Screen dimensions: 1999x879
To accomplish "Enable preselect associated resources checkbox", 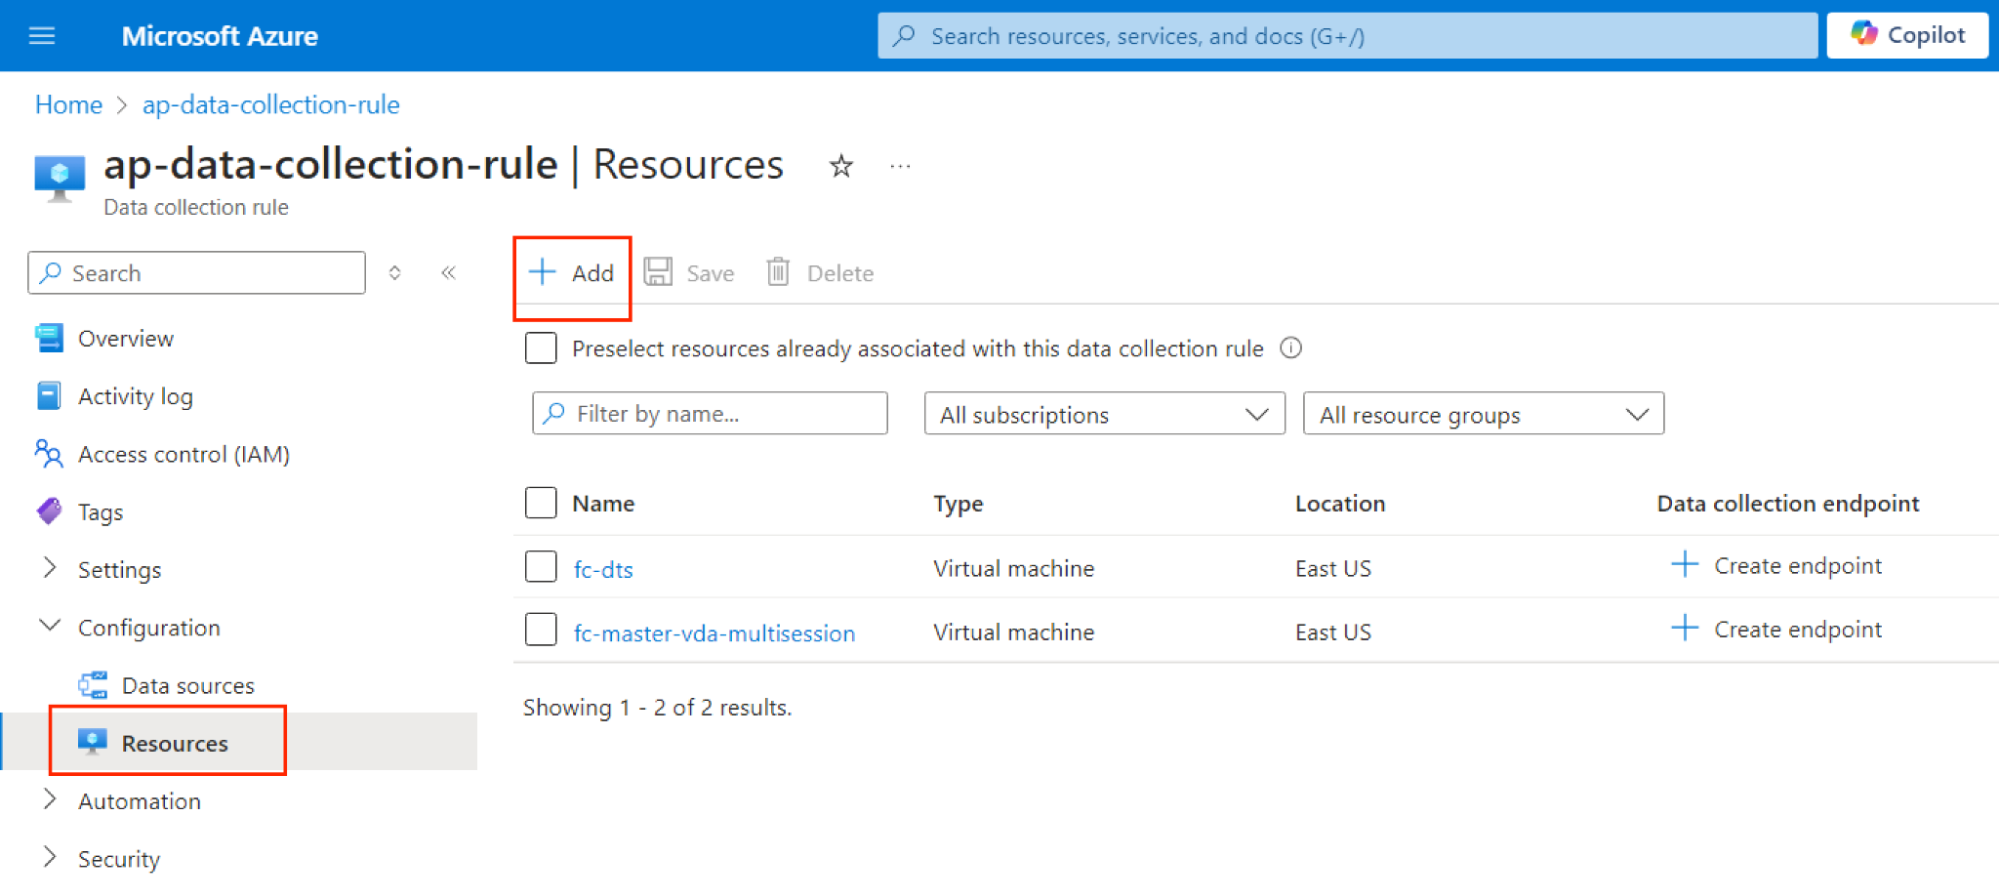I will [541, 348].
